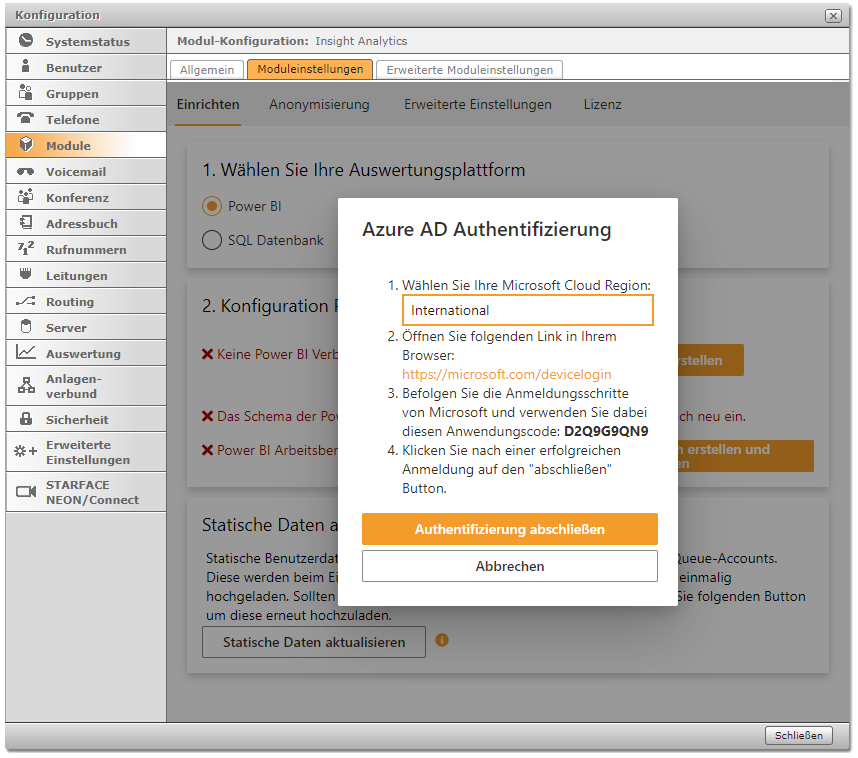Click Authentifizierung abschließen button
Viewport: 858px width, 758px height.
(x=509, y=529)
